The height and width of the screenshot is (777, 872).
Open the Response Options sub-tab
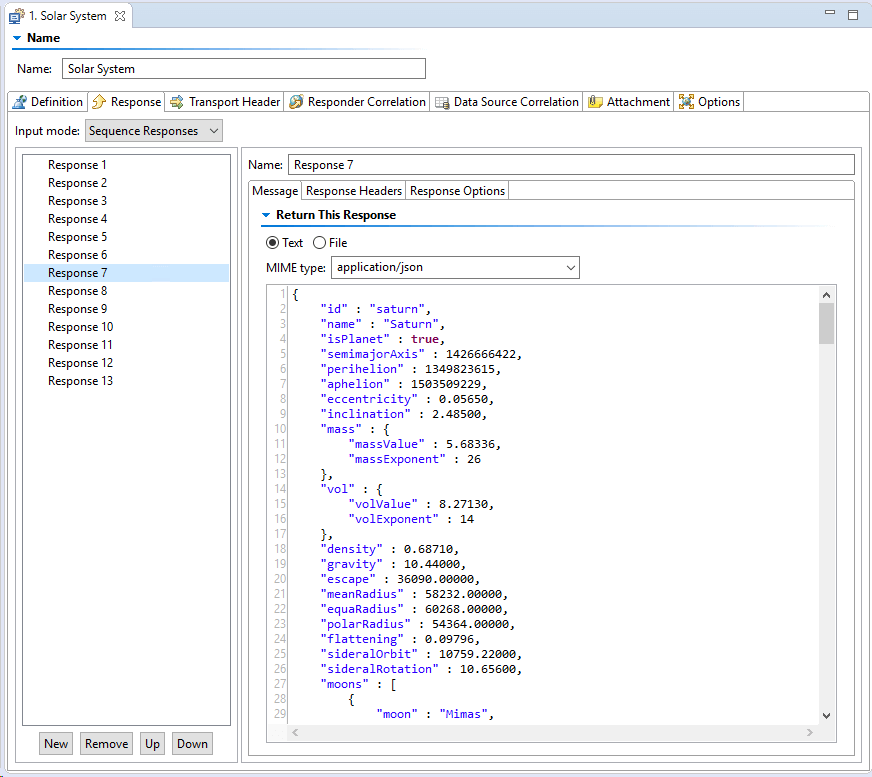[x=457, y=191]
